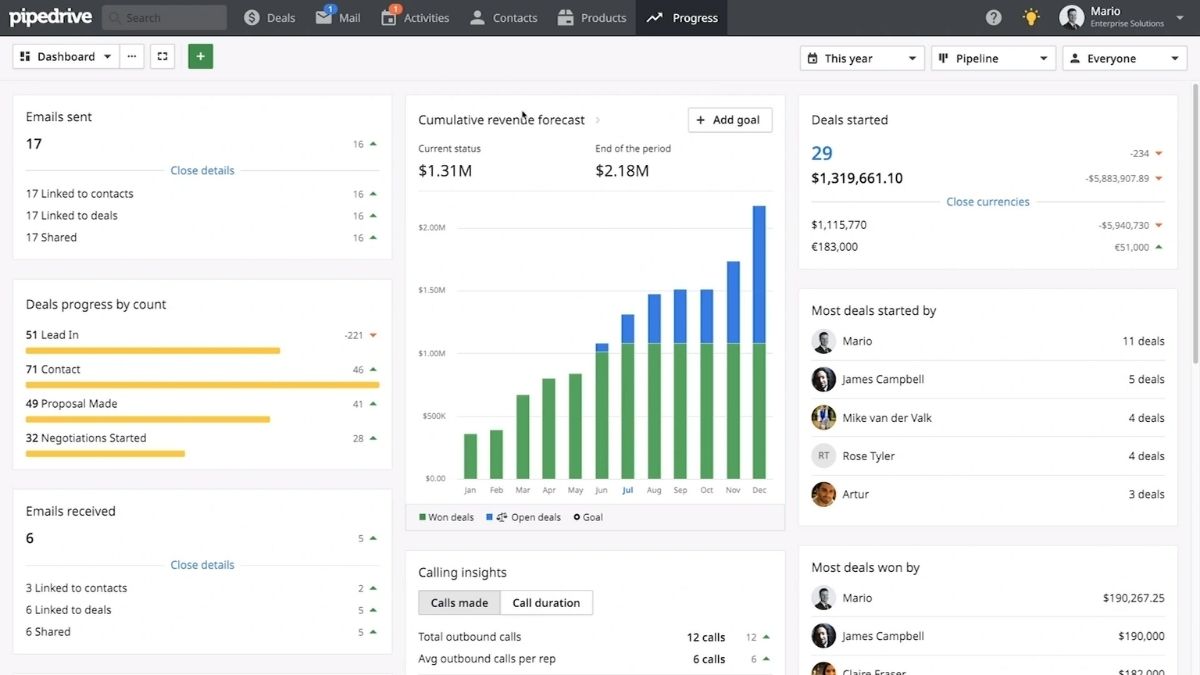Image resolution: width=1200 pixels, height=675 pixels.
Task: Click the green add dashboard button
Action: (200, 56)
